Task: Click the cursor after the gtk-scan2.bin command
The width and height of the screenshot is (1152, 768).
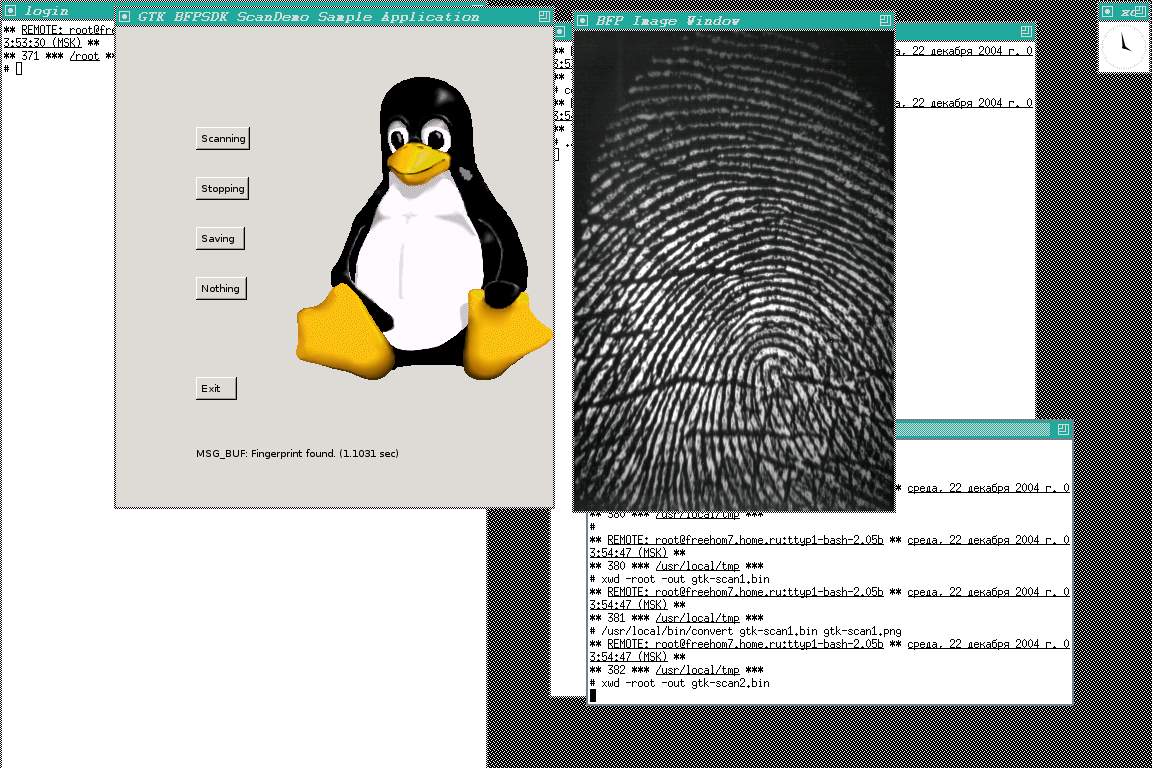Action: pos(593,695)
